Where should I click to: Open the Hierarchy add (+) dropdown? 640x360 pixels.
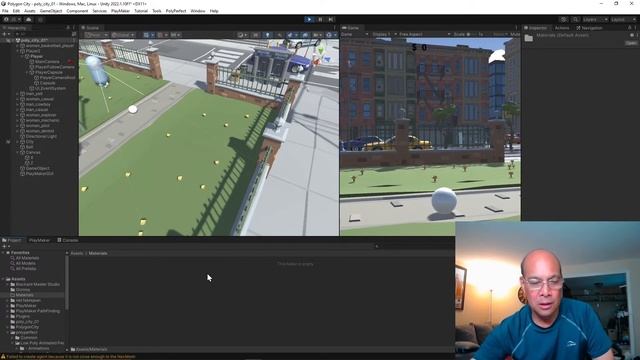click(x=5, y=34)
